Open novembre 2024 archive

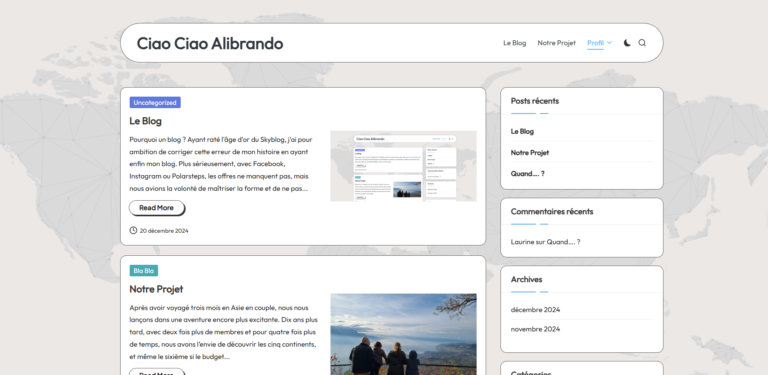535,329
